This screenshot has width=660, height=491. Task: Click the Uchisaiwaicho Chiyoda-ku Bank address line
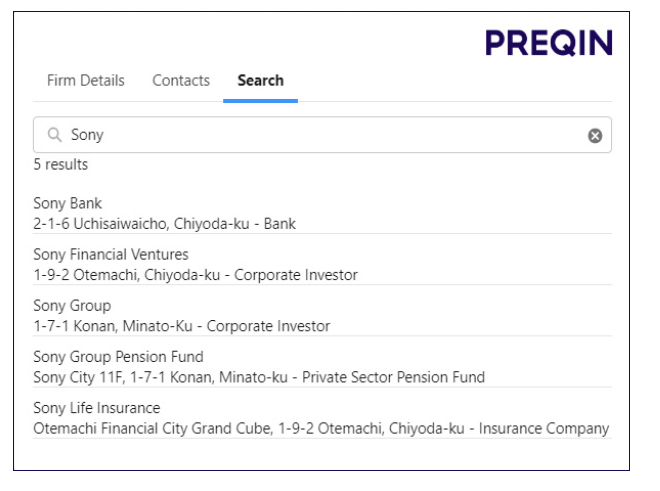tap(165, 224)
